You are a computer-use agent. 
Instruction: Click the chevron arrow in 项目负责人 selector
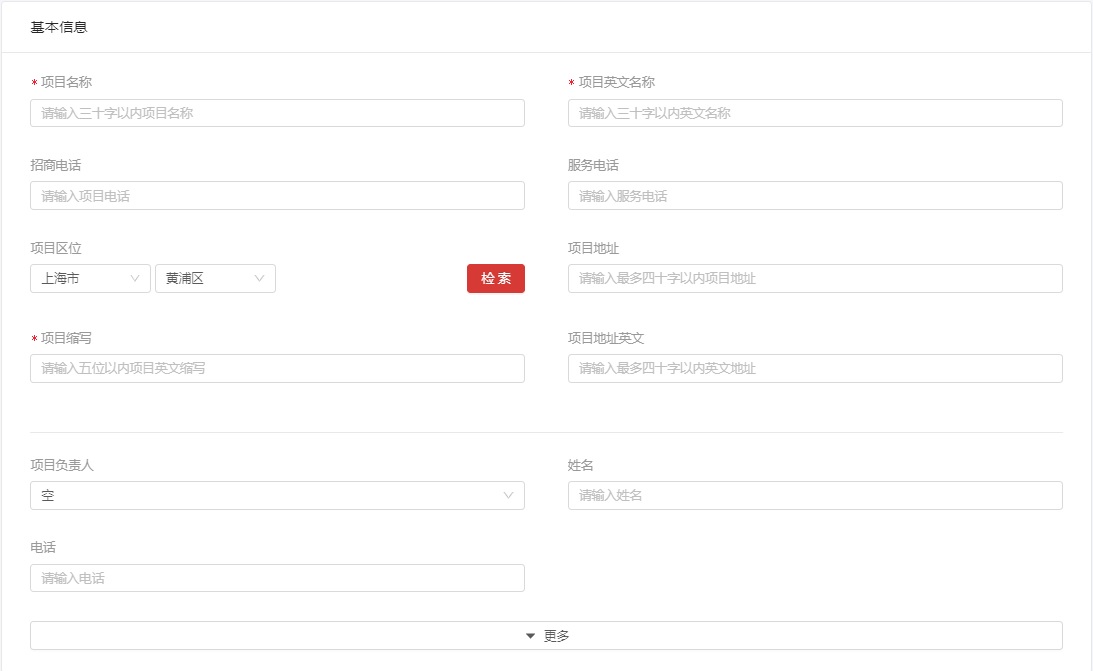508,496
